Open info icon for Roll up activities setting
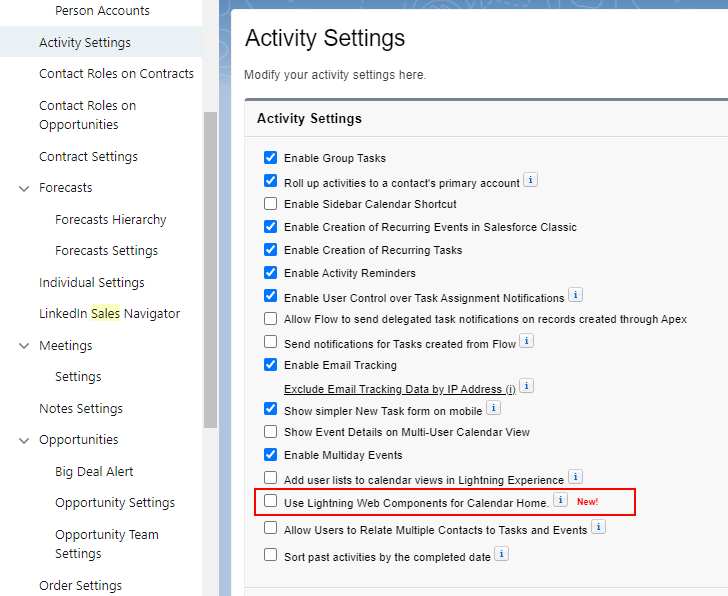The image size is (728, 596). [530, 180]
